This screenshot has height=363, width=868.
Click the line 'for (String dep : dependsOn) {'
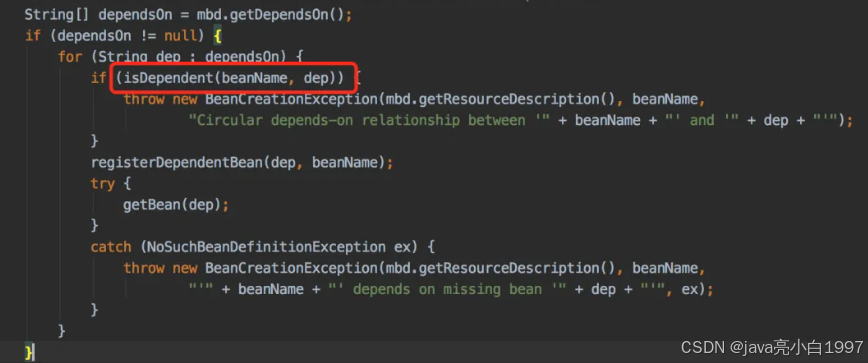coord(180,57)
